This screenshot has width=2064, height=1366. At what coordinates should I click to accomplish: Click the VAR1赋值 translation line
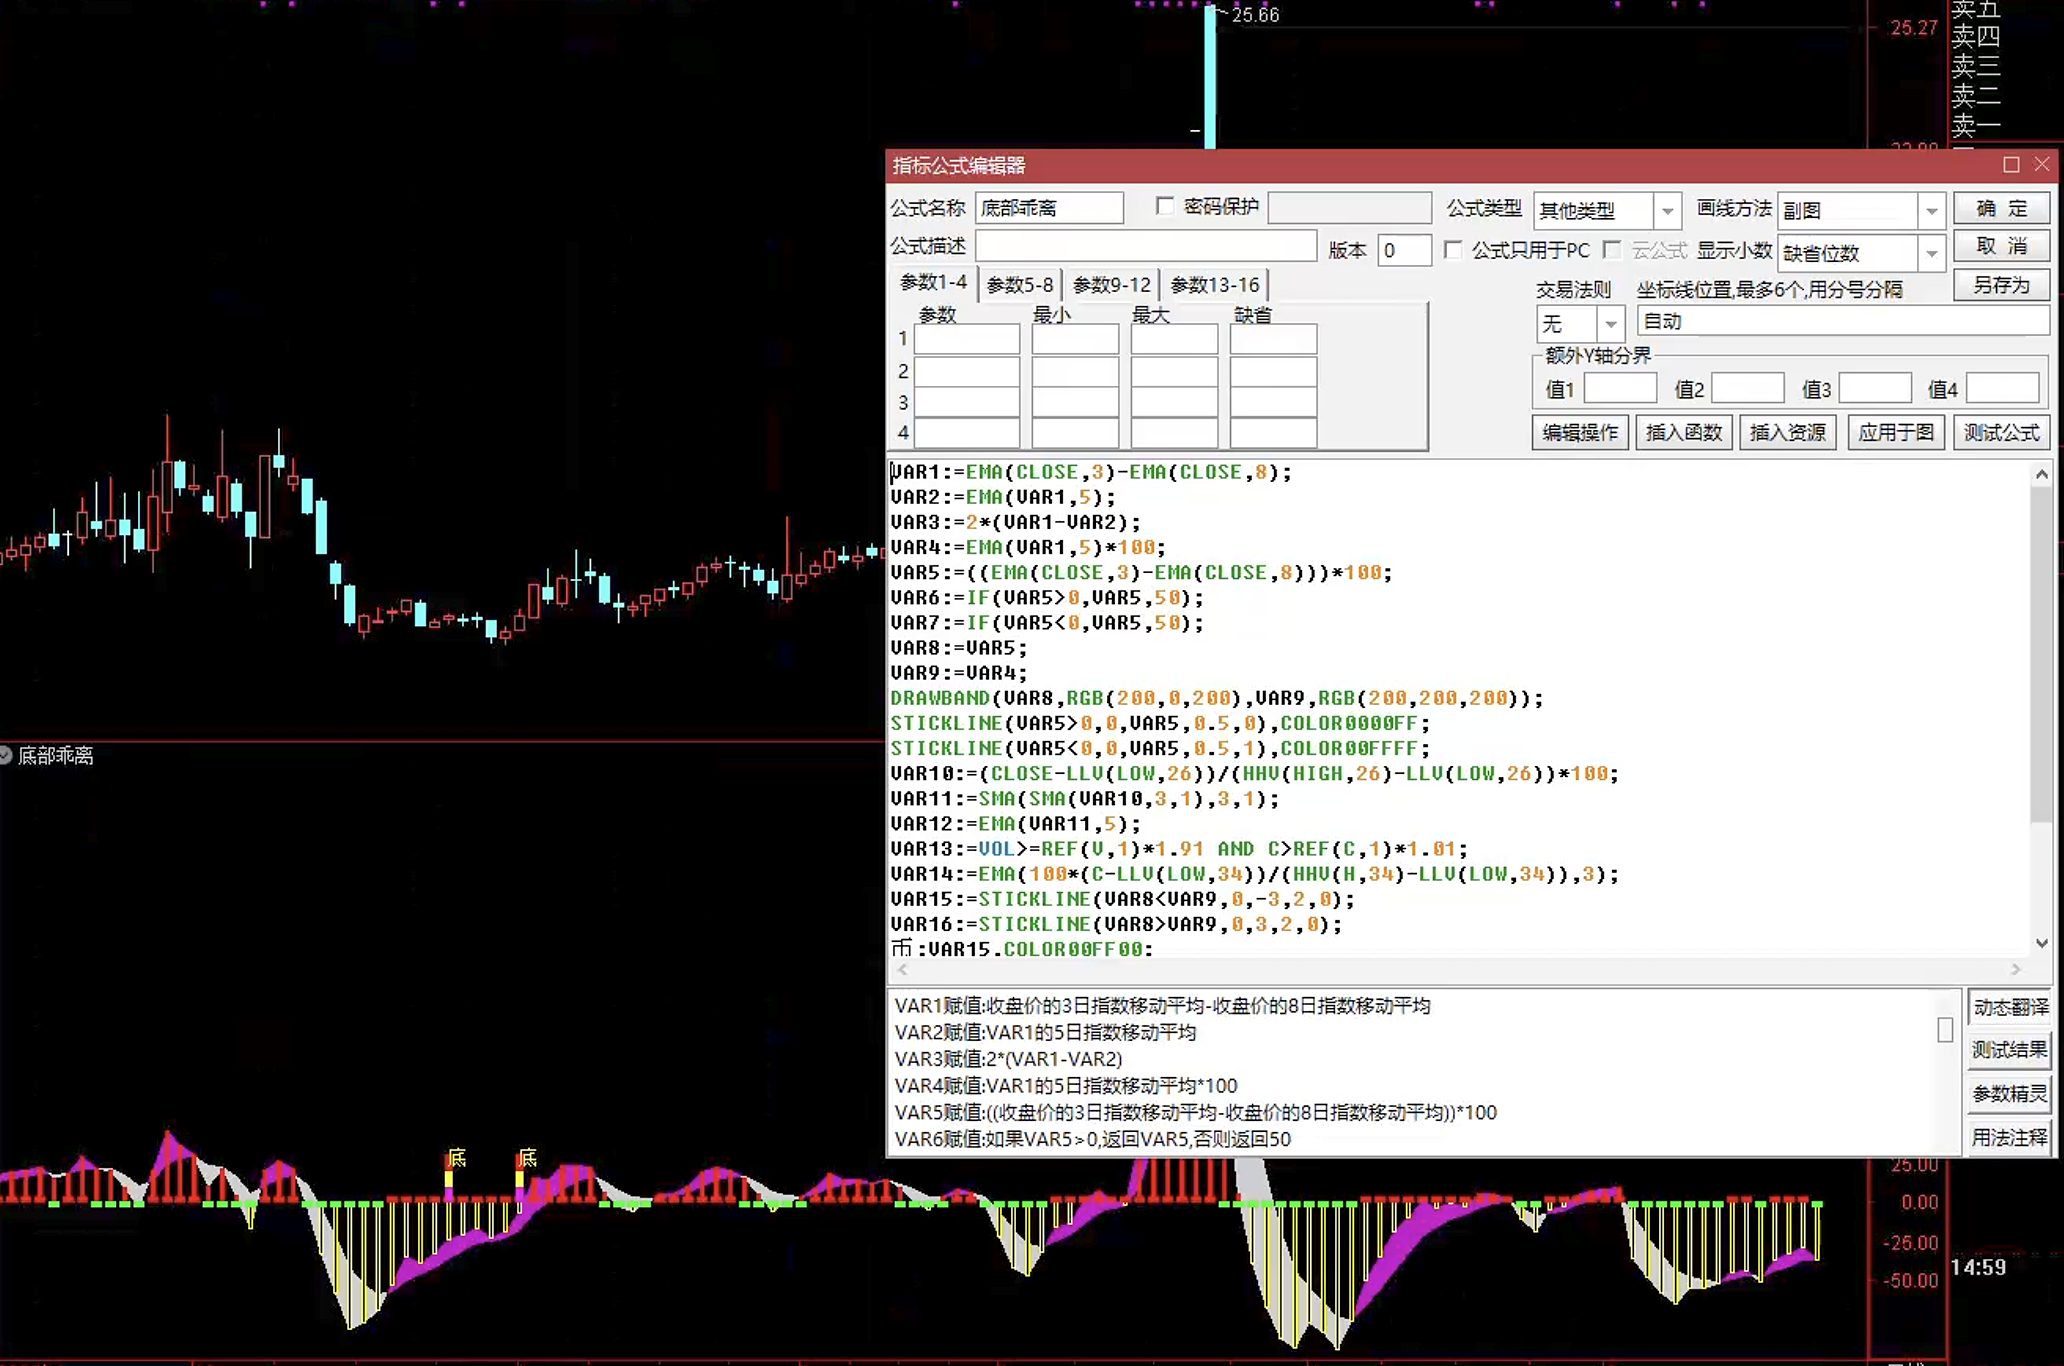[x=1162, y=1006]
